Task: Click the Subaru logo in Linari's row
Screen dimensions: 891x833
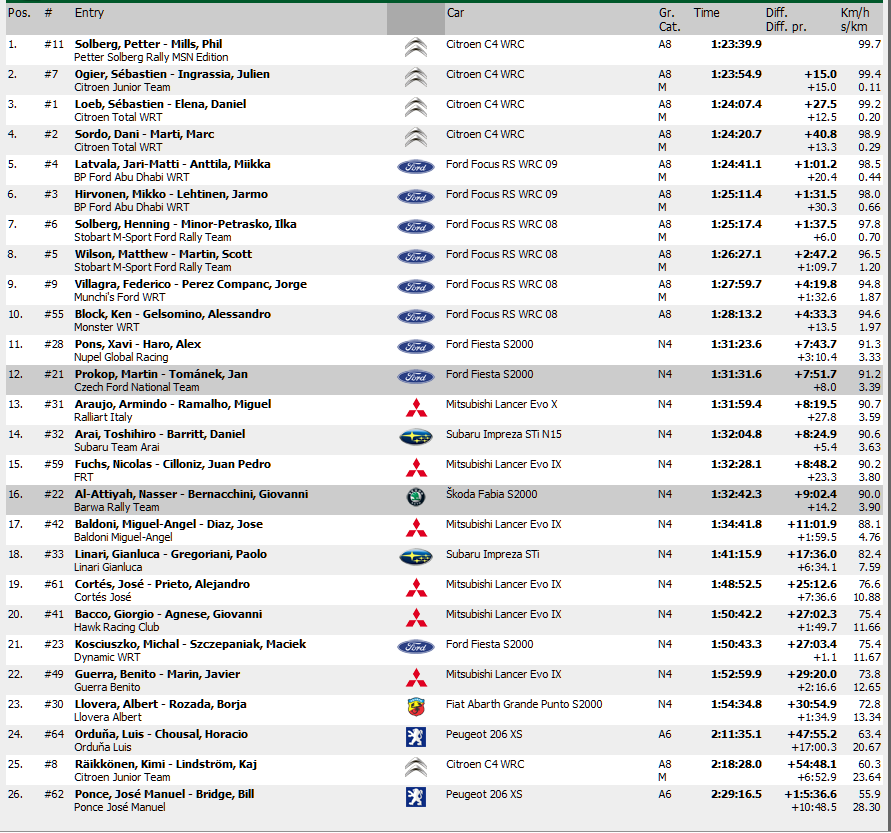Action: (415, 557)
